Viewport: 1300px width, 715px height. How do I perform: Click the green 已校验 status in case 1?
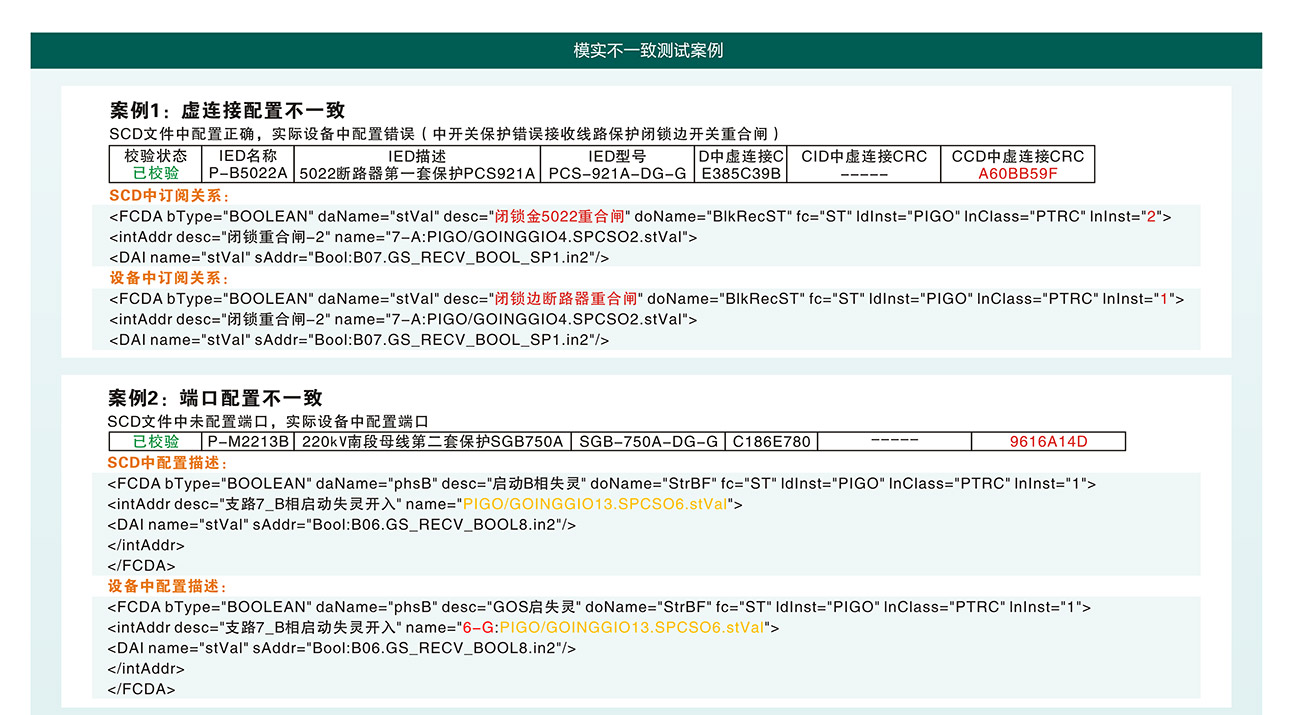click(155, 173)
